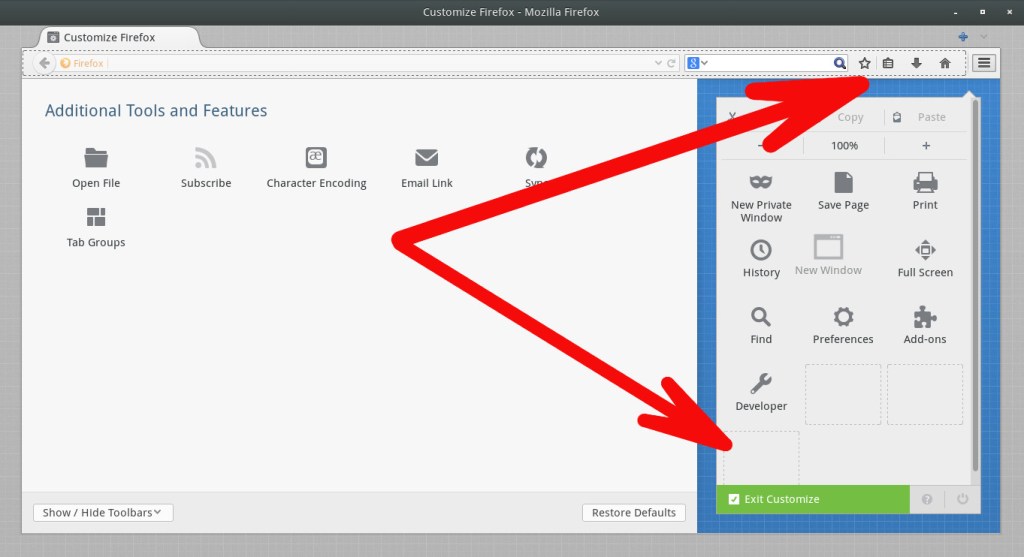Open New Private Window mask icon
1024x557 pixels.
tap(761, 182)
